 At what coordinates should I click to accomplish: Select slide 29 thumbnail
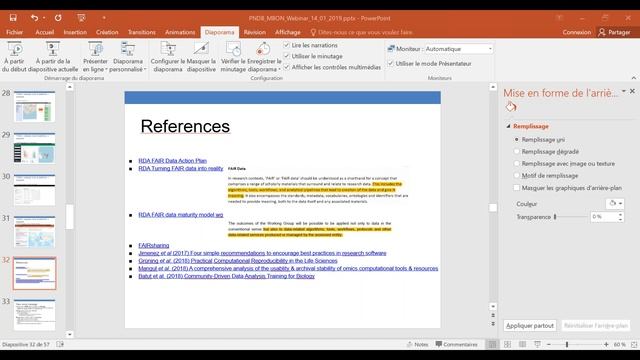click(x=34, y=148)
